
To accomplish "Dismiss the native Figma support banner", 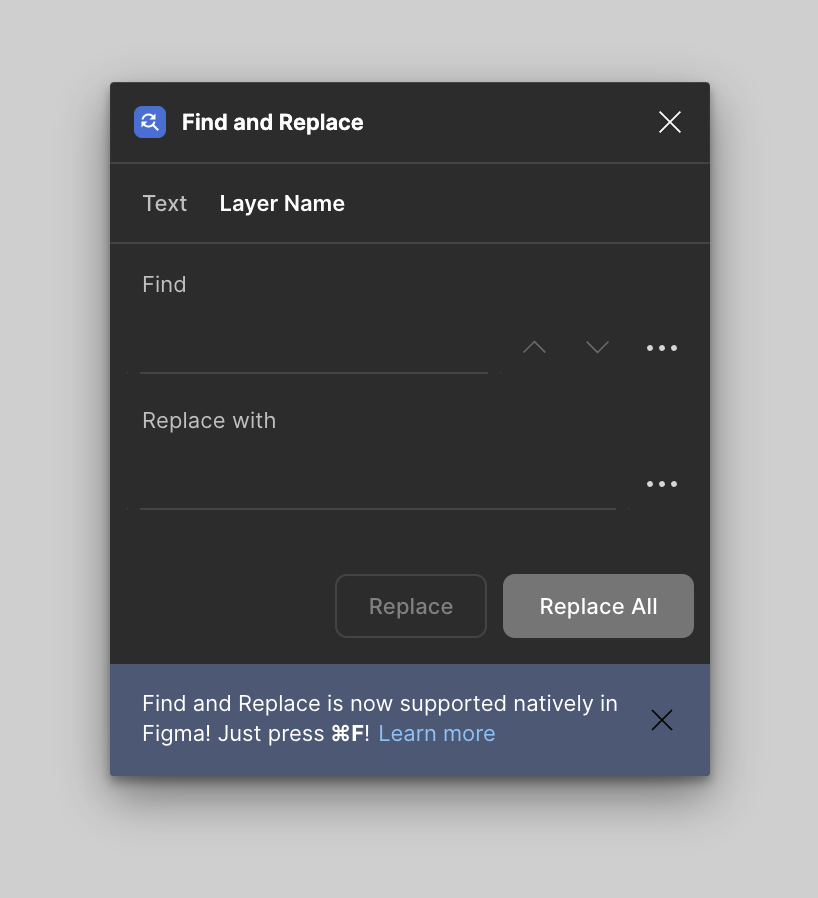I will (x=662, y=720).
